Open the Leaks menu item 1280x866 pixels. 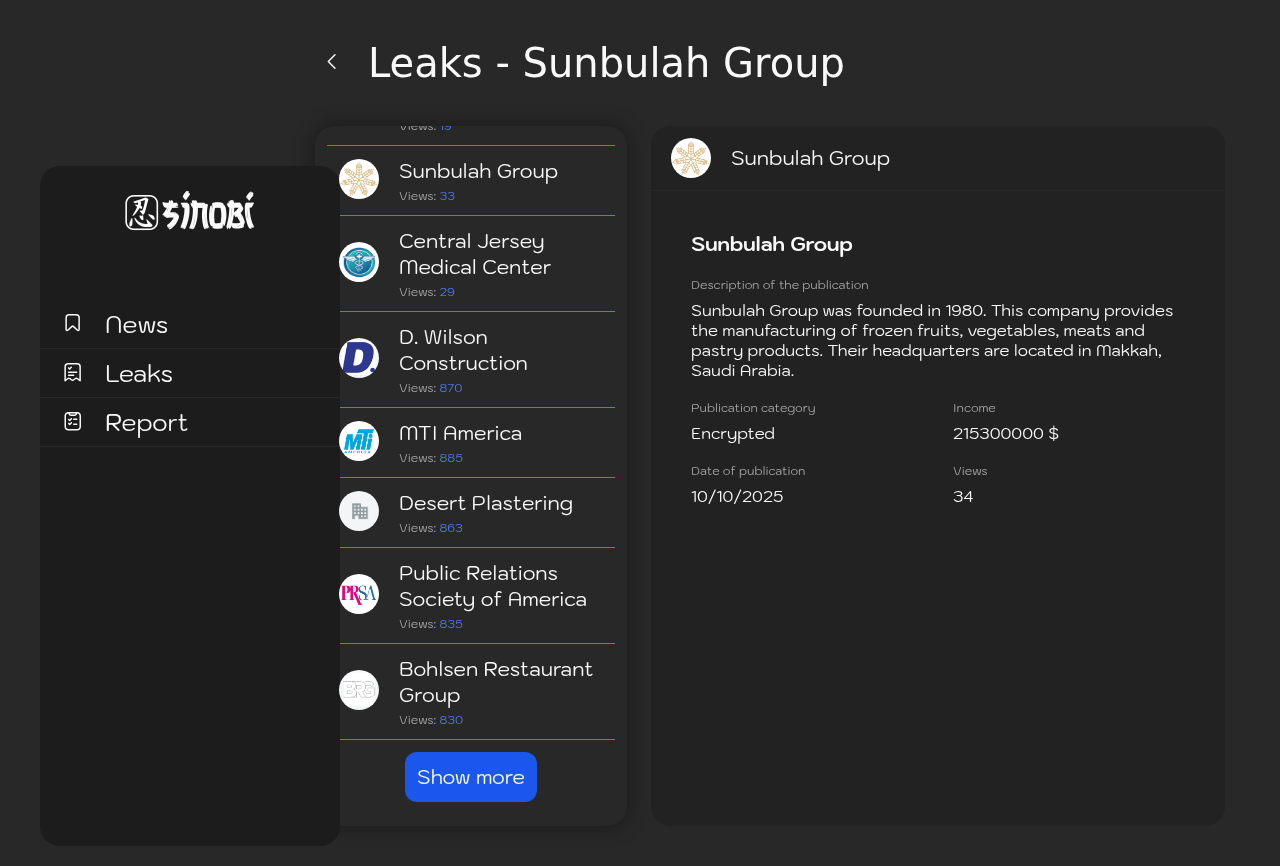[x=139, y=374]
